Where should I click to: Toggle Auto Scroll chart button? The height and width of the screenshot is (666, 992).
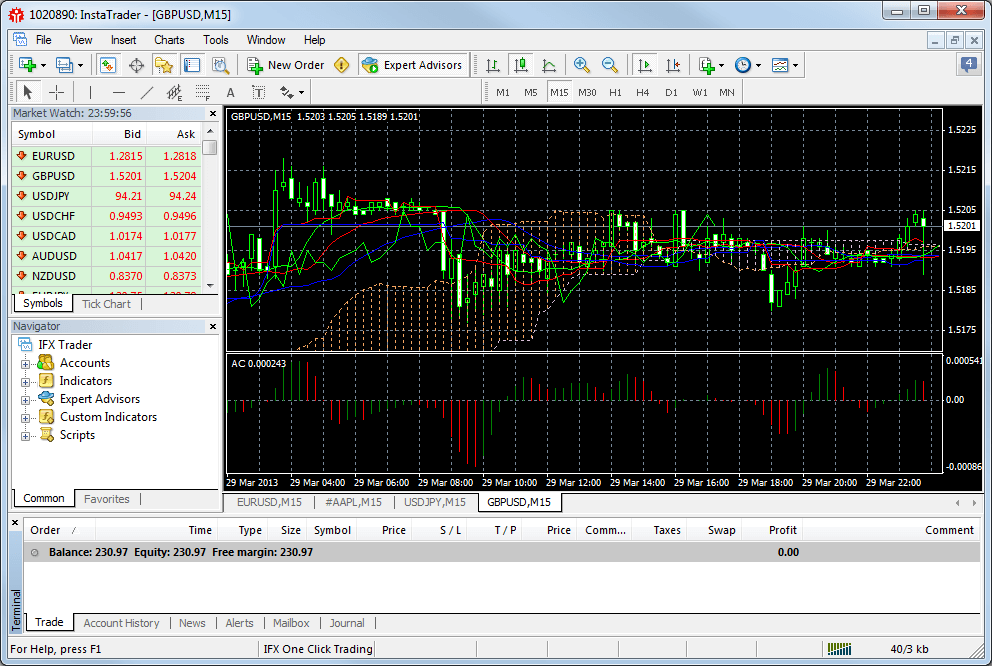(644, 65)
